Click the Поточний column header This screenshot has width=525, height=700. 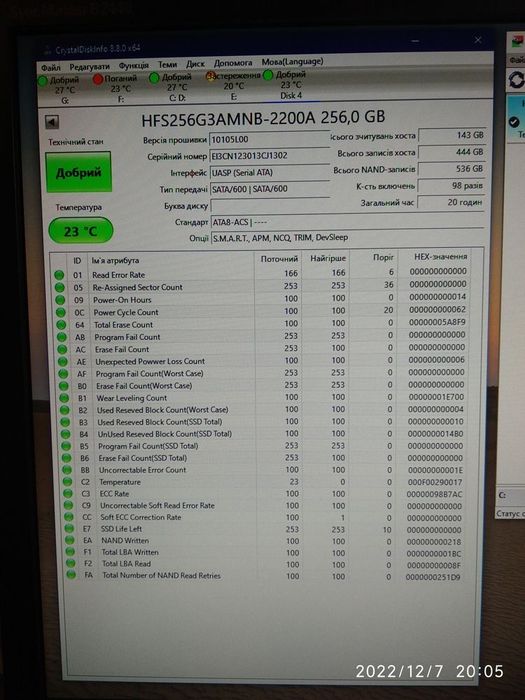(279, 258)
